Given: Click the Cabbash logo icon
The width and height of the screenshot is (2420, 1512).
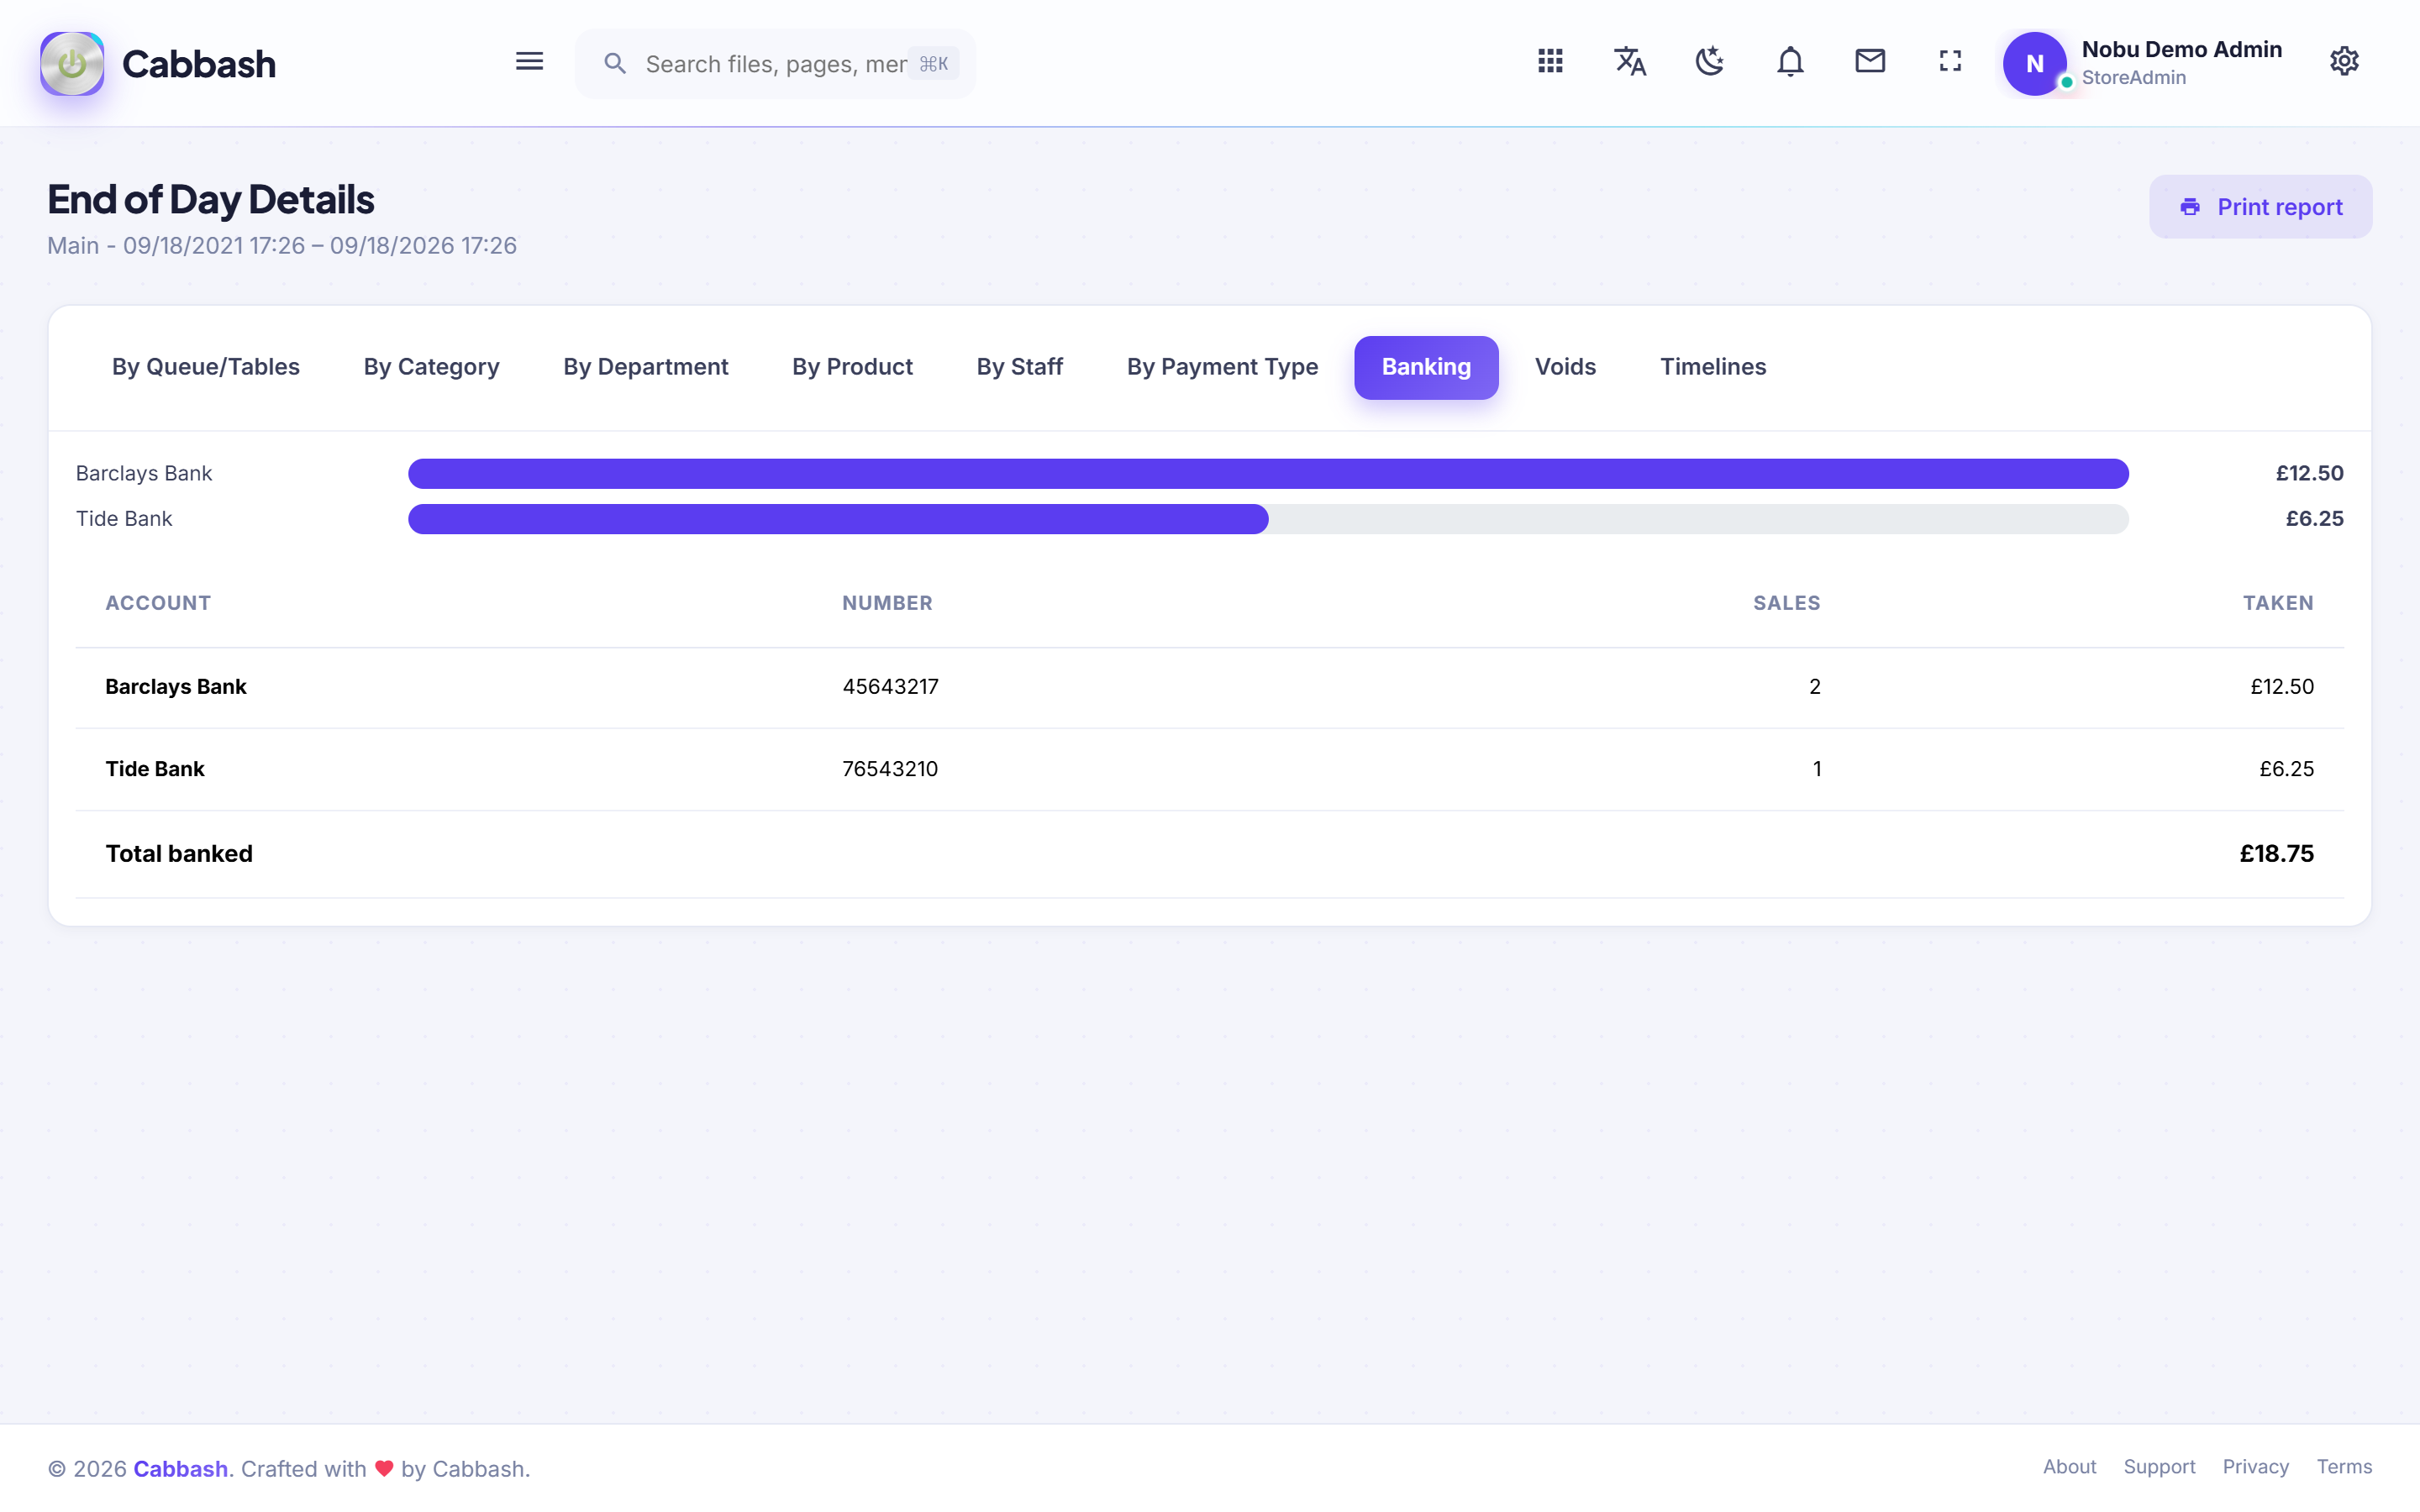Looking at the screenshot, I should [x=72, y=64].
